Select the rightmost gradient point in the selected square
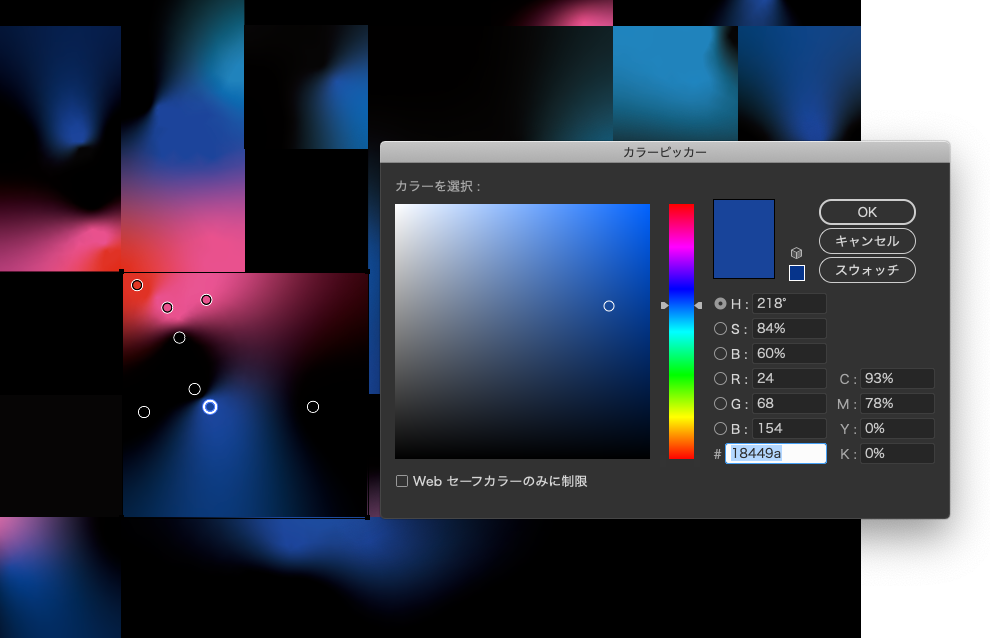The width and height of the screenshot is (990, 638). [x=313, y=407]
